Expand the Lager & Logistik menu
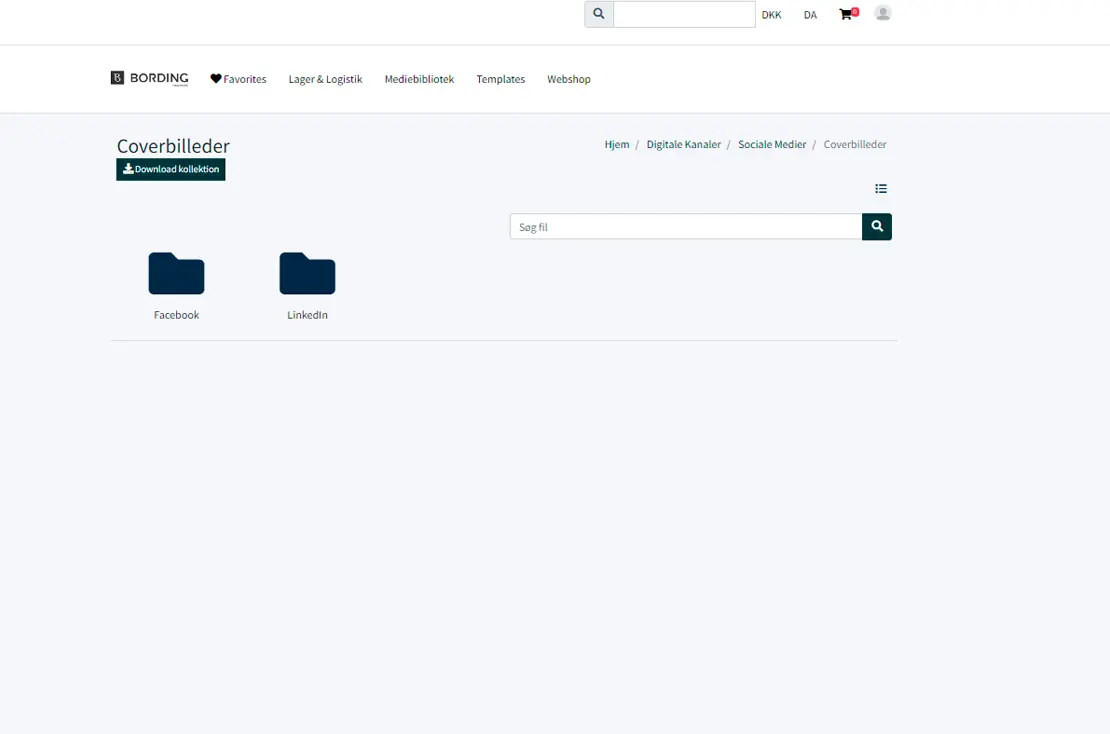1110x734 pixels. pos(325,79)
